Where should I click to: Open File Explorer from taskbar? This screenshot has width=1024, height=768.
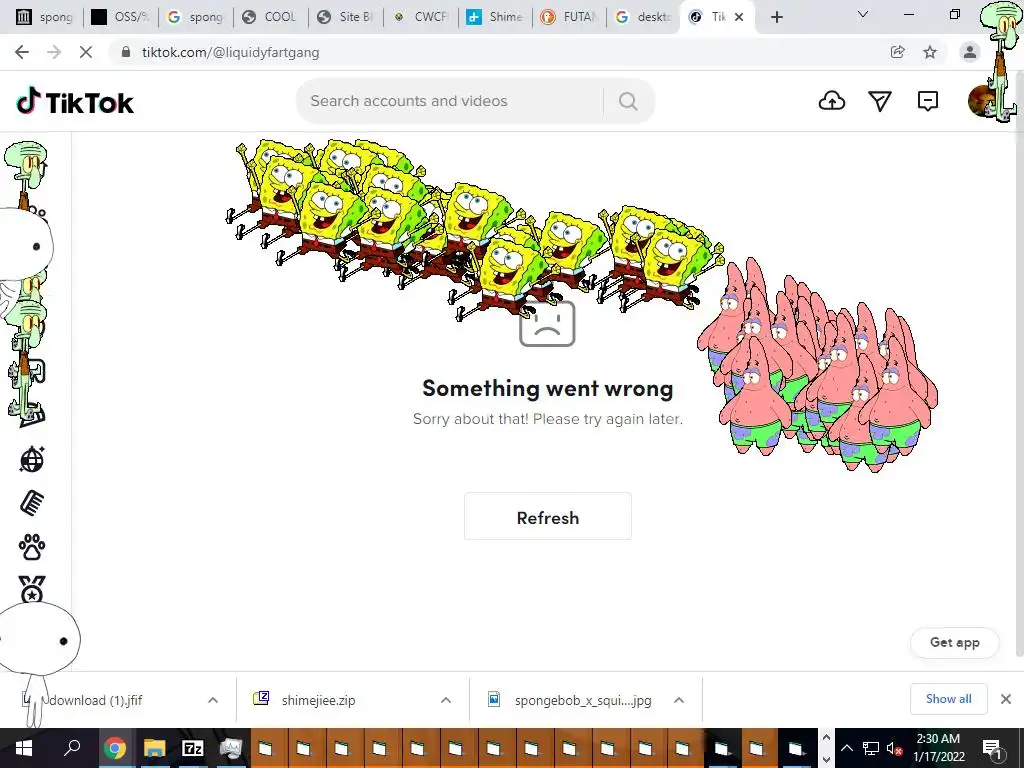[x=155, y=748]
